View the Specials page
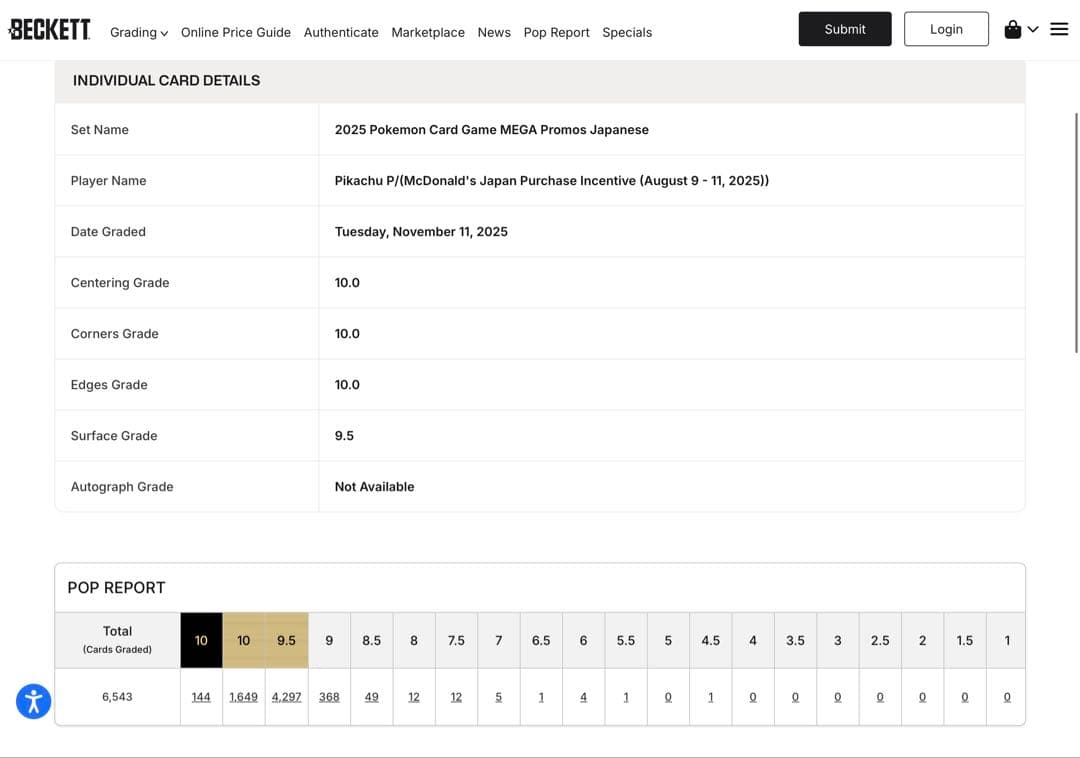The width and height of the screenshot is (1080, 758). 627,32
